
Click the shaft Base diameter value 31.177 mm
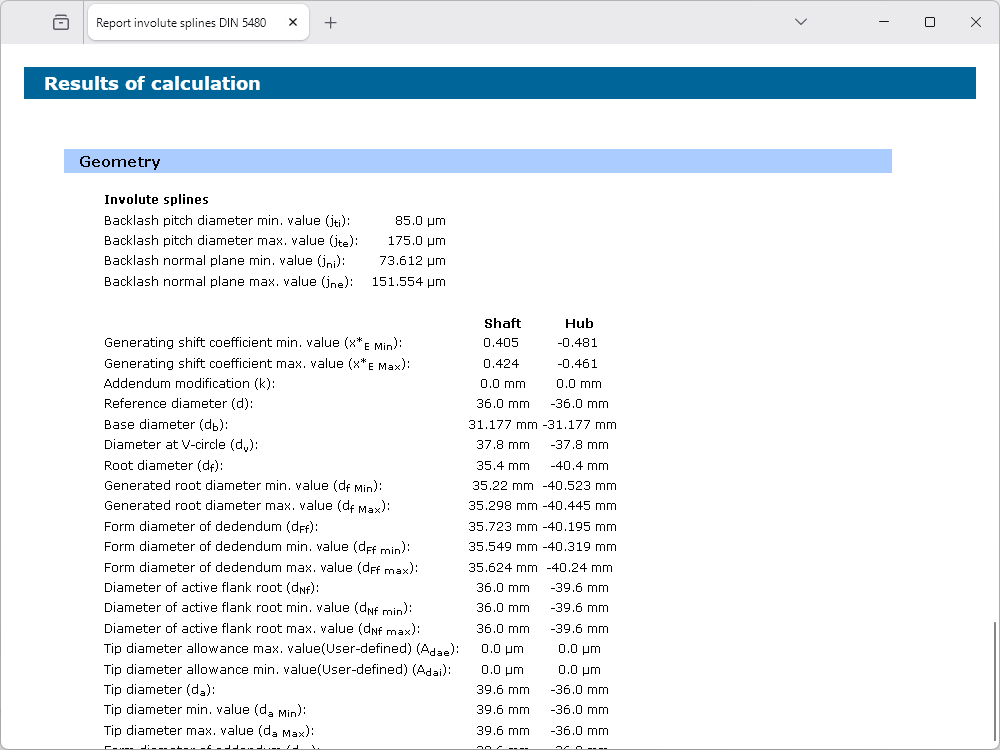coord(501,425)
